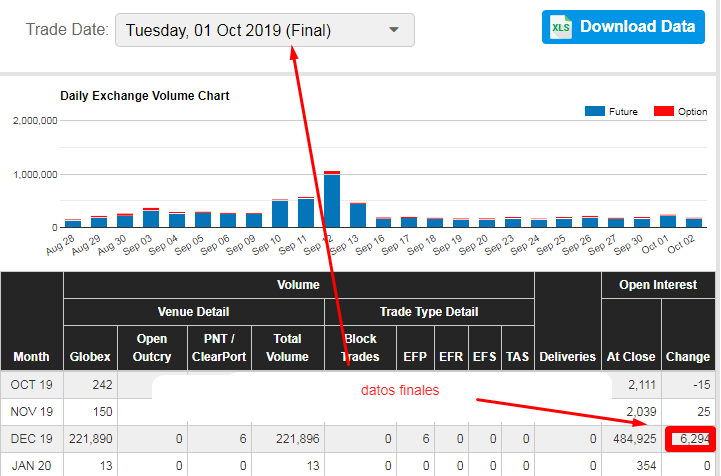Click the Sep 10 volume bar

pos(280,213)
